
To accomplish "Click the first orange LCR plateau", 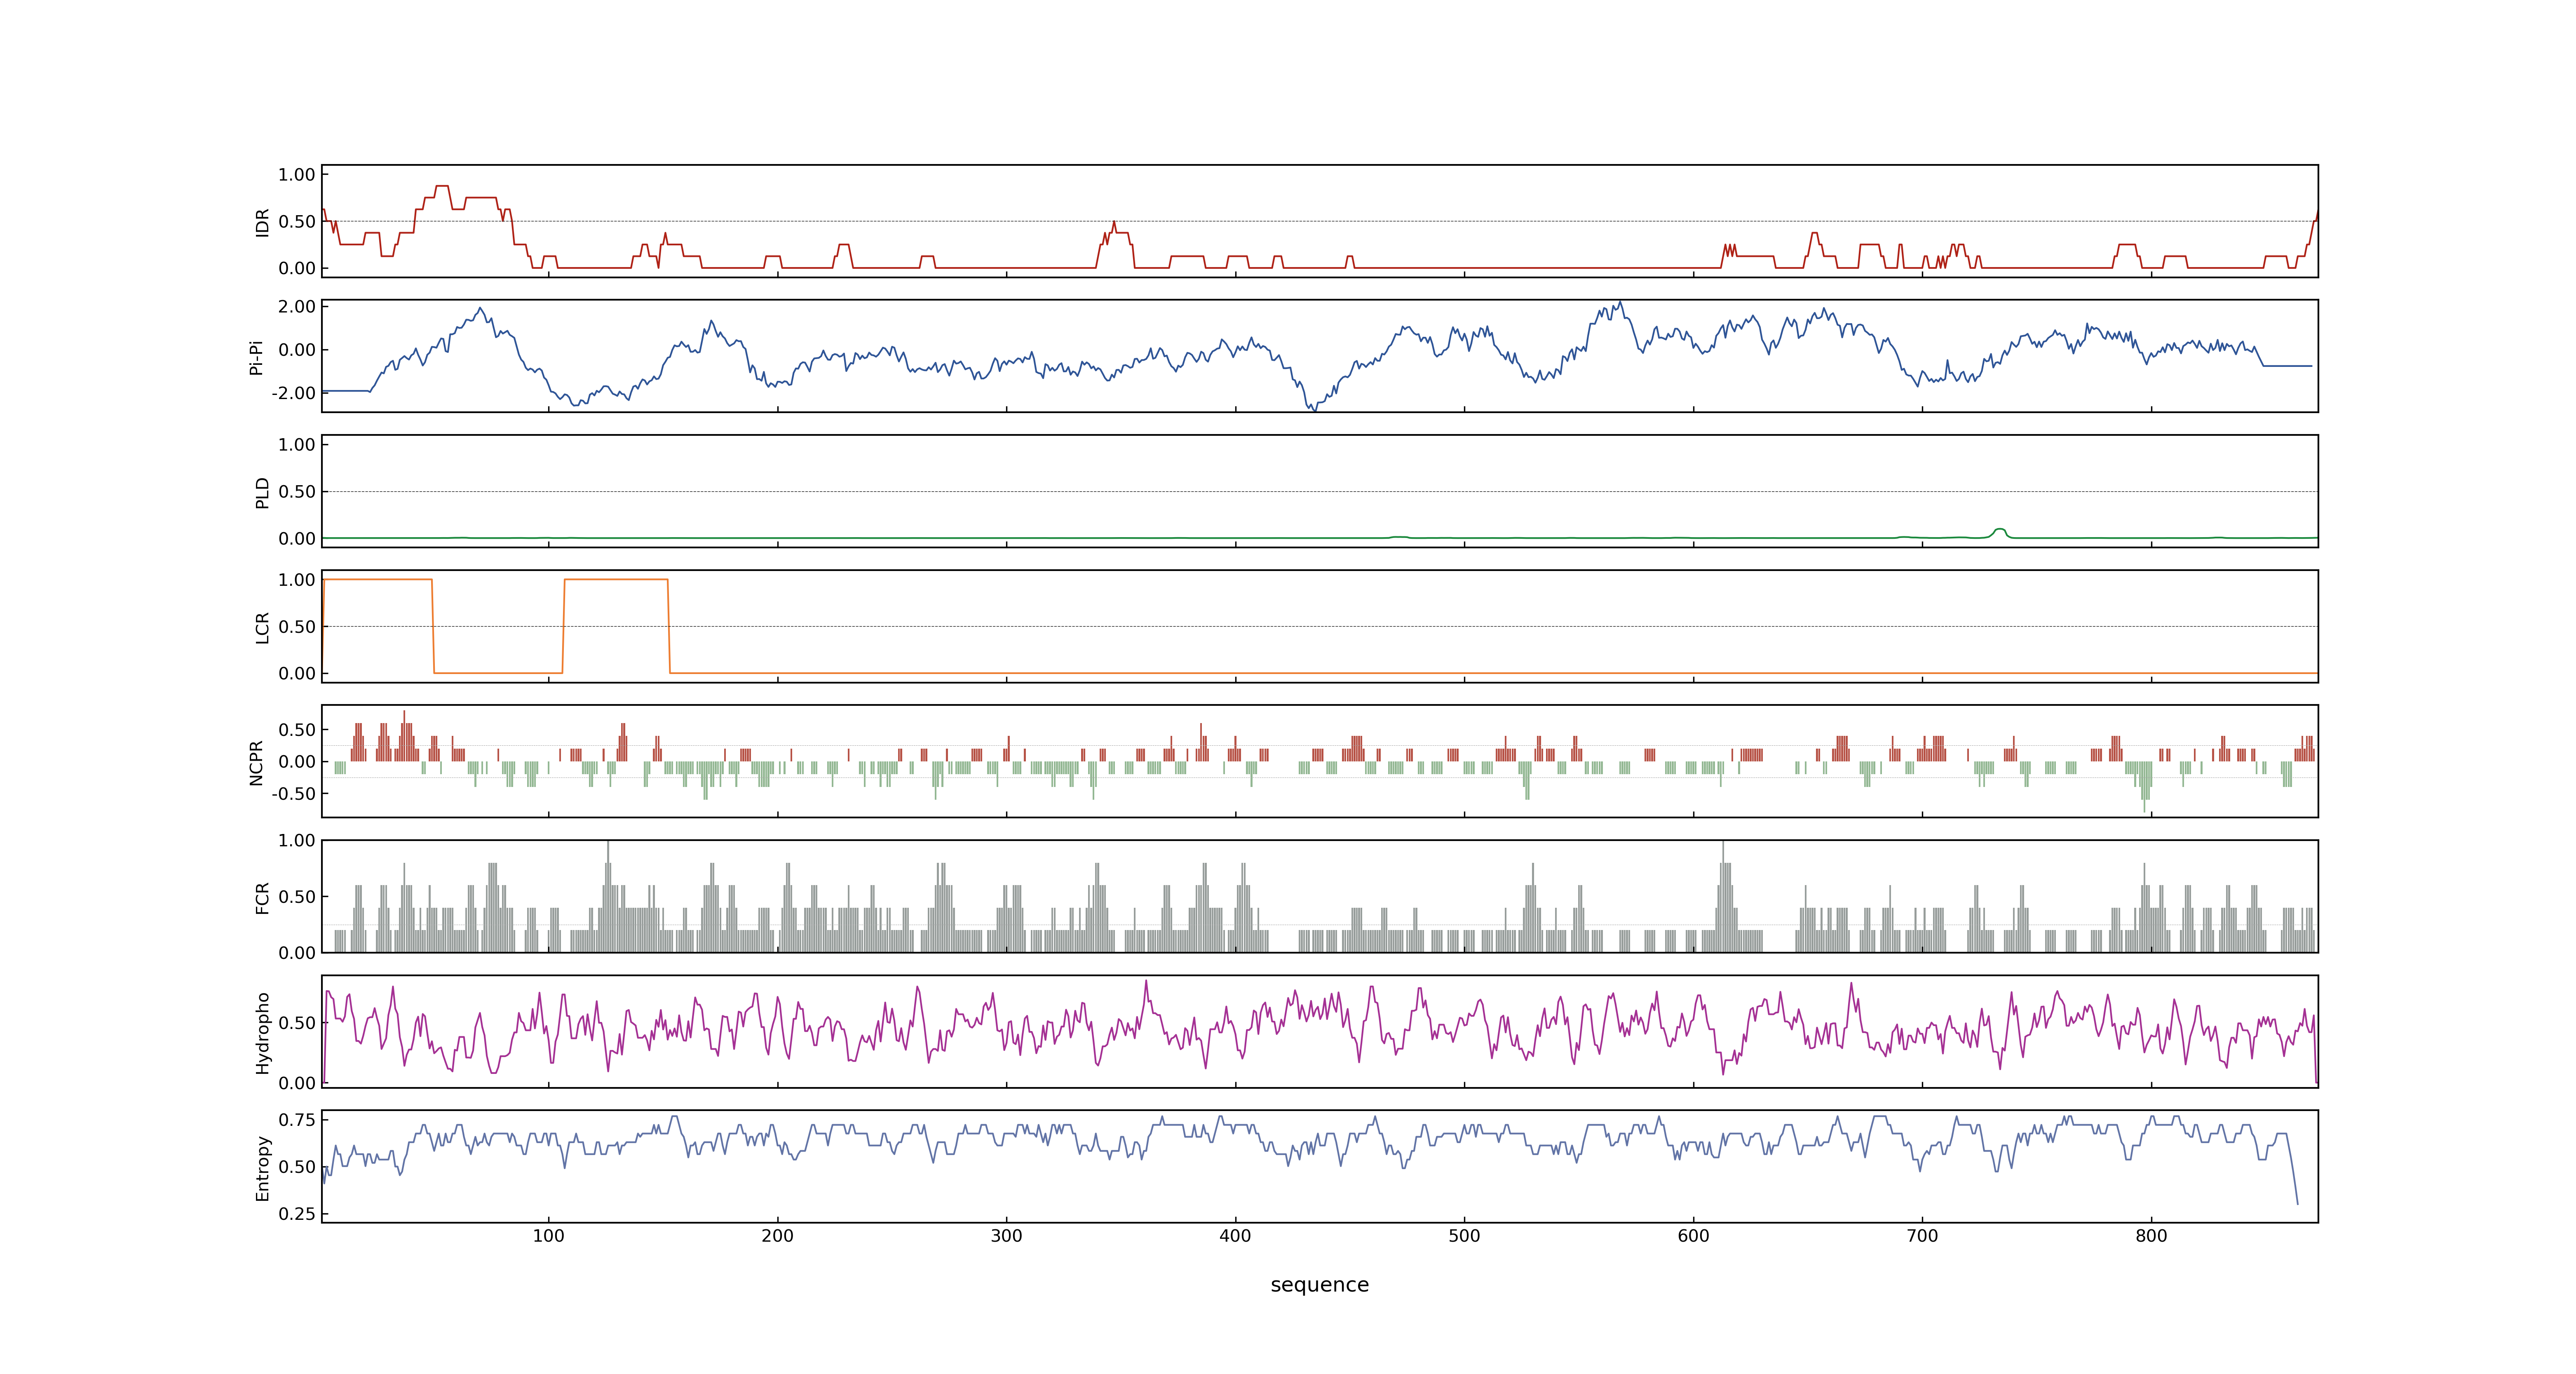I will tap(378, 579).
